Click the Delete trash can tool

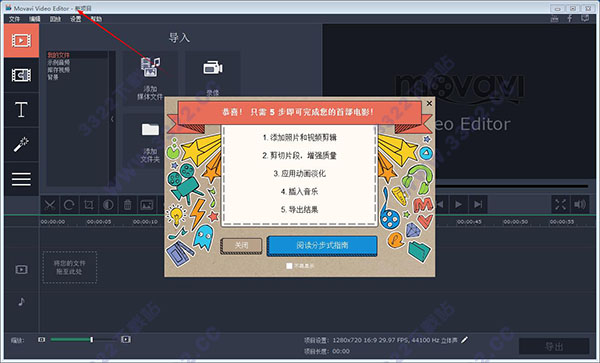[127, 205]
